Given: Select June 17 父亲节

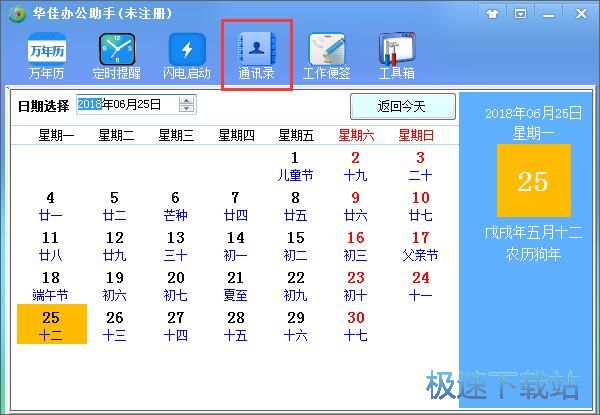Looking at the screenshot, I should tap(420, 246).
